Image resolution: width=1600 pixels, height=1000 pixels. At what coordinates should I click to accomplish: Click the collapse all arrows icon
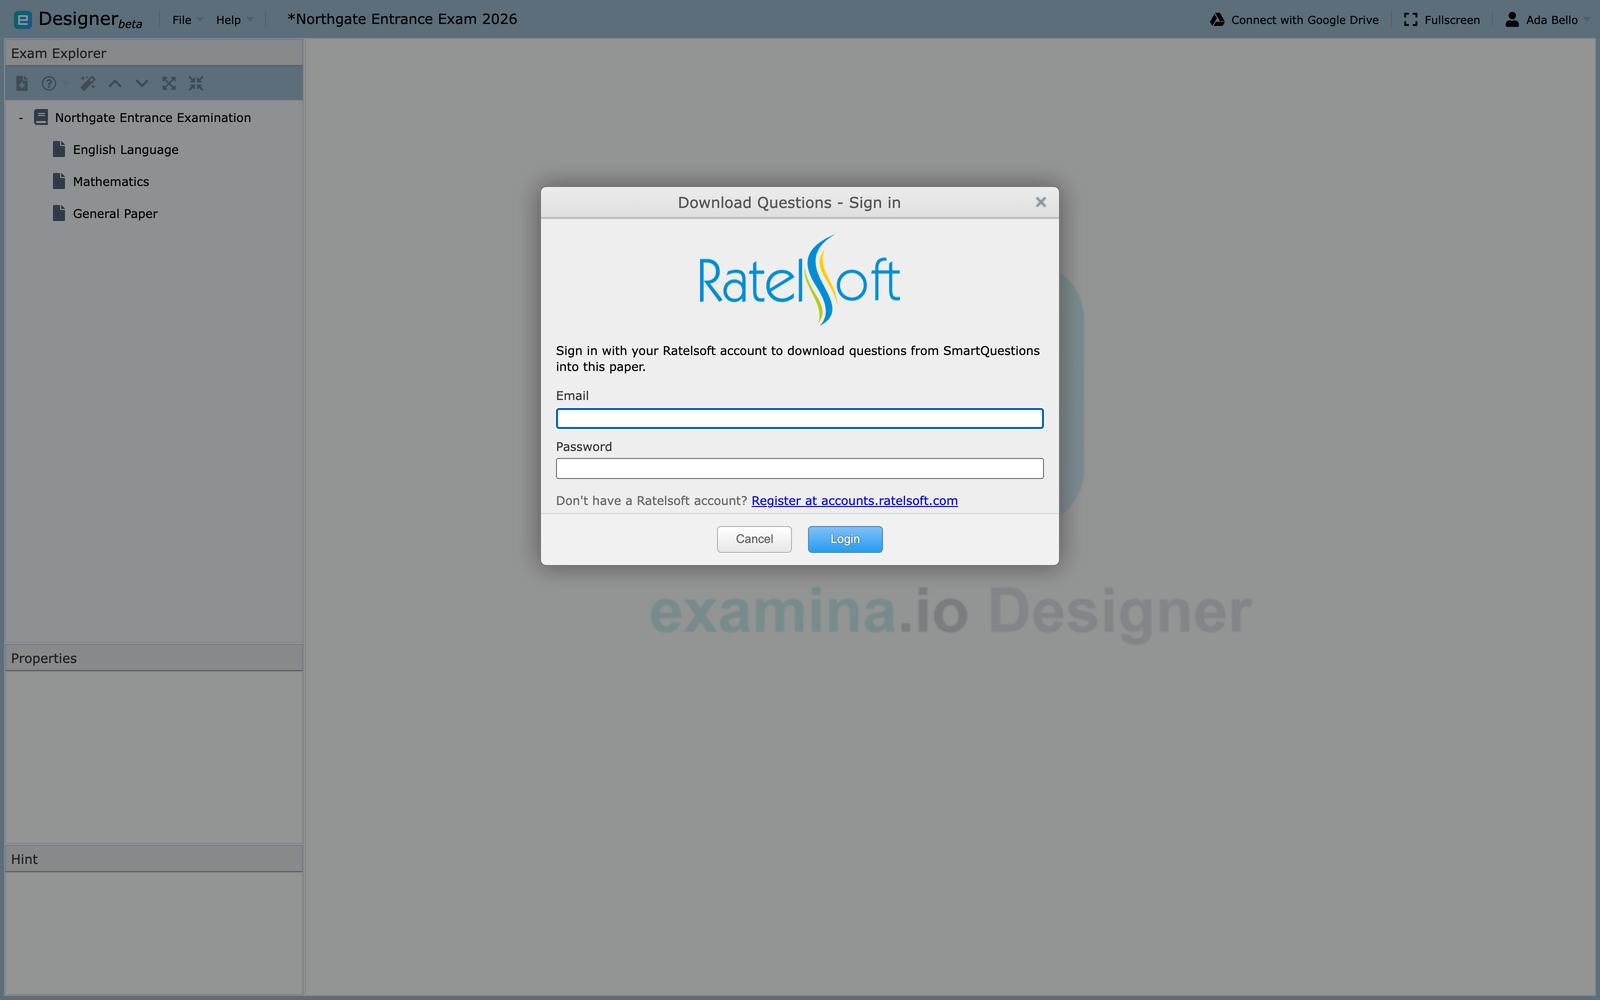pyautogui.click(x=196, y=84)
